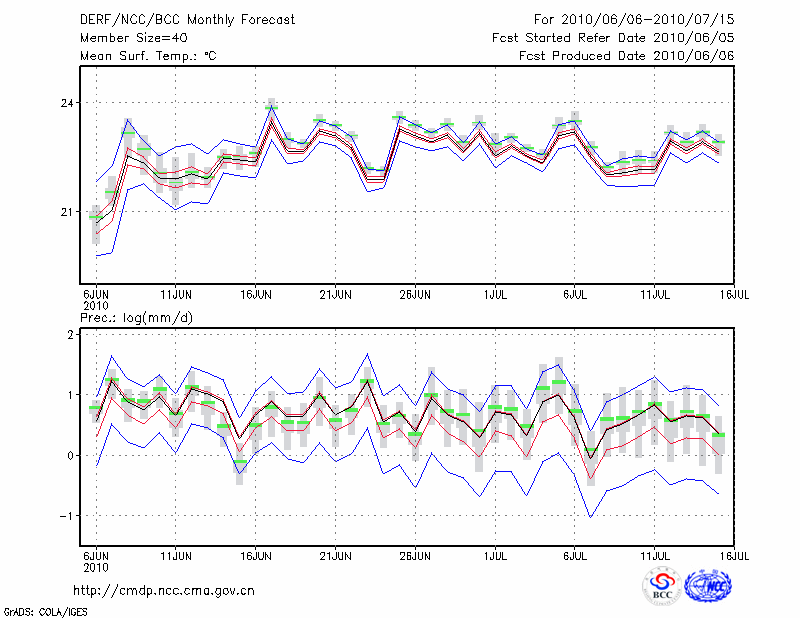Click the 11JUL marker under temperature chart
The image size is (800, 618).
point(655,296)
